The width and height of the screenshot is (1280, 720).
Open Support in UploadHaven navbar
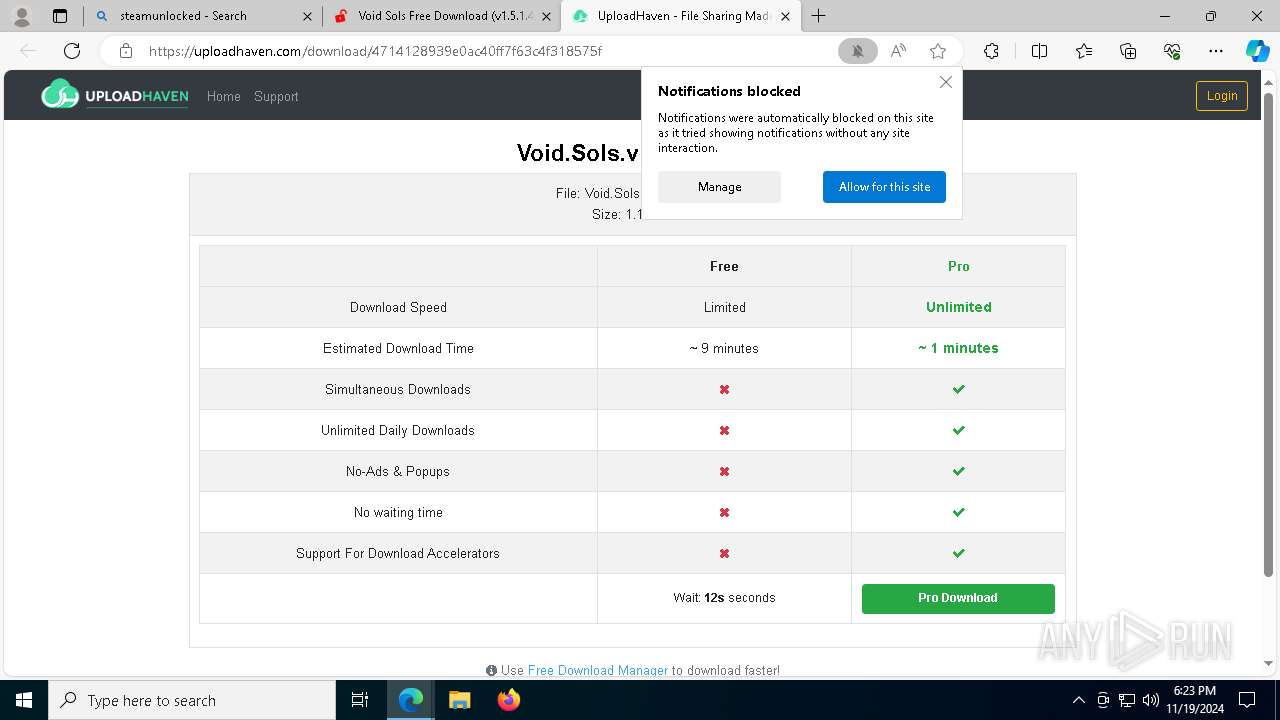pyautogui.click(x=276, y=96)
